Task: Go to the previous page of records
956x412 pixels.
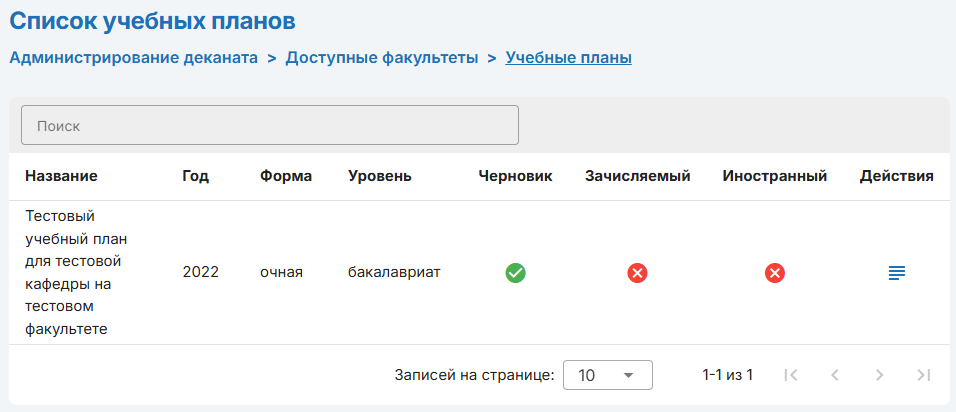Action: click(x=835, y=375)
